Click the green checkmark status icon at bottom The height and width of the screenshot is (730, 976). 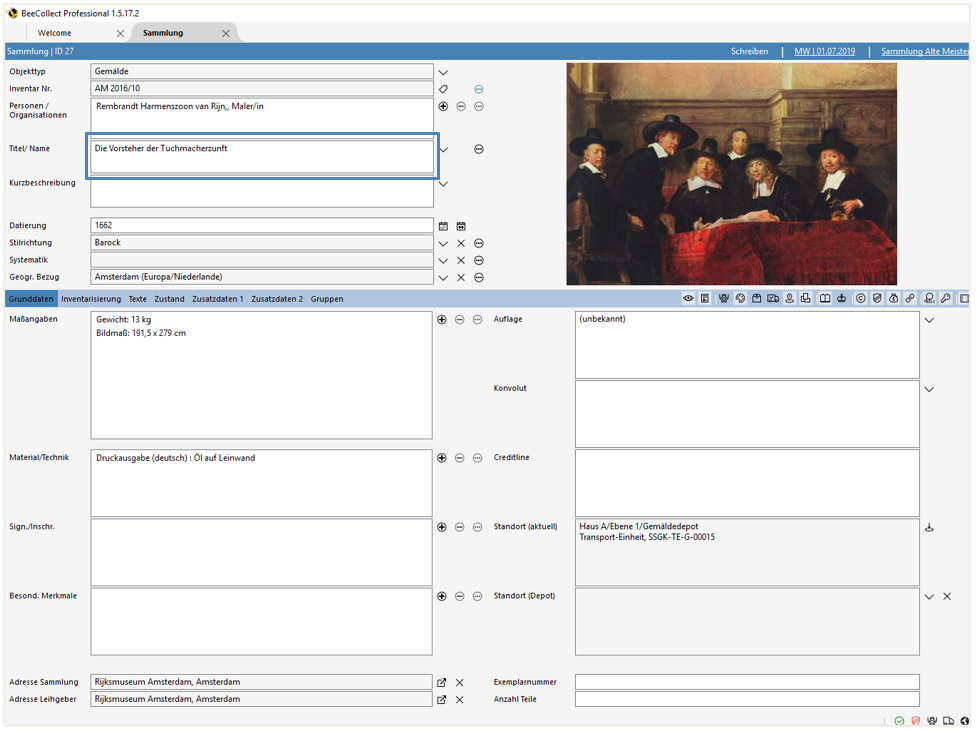tap(899, 721)
